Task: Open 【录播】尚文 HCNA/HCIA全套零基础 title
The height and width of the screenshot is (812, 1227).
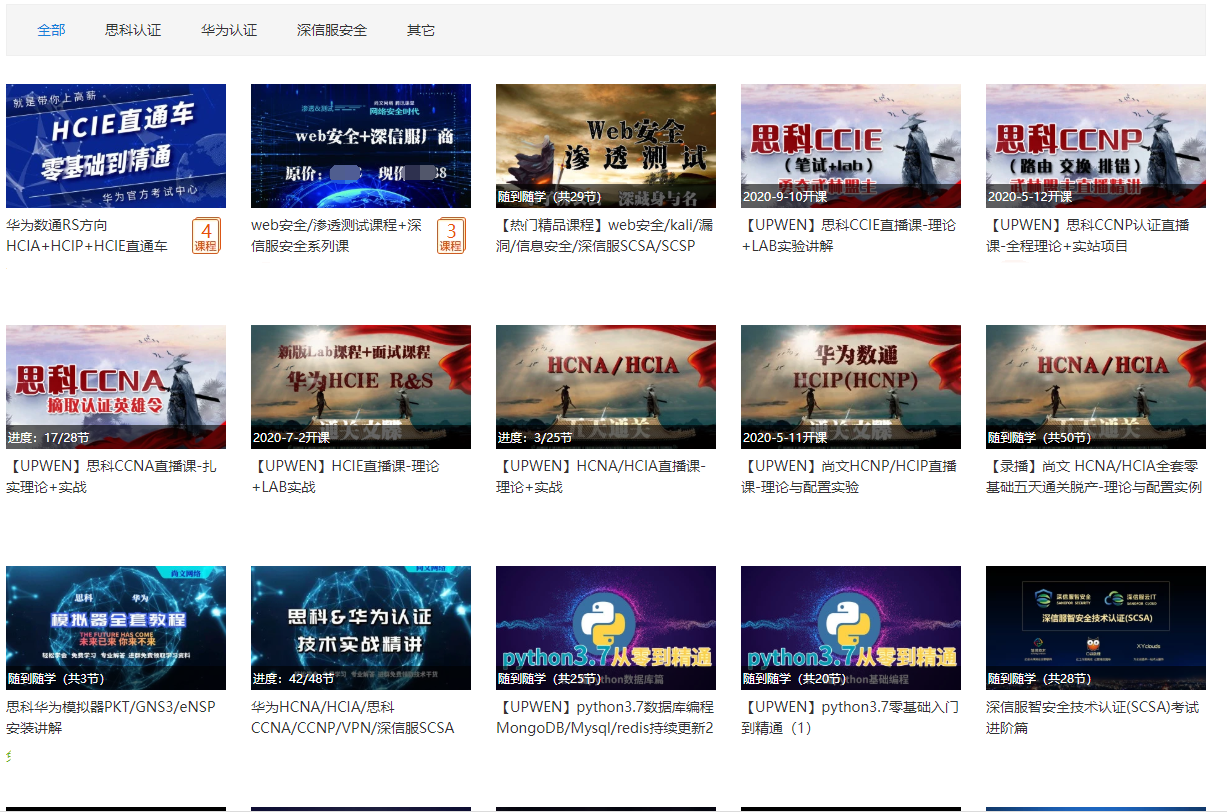Action: coord(1094,477)
